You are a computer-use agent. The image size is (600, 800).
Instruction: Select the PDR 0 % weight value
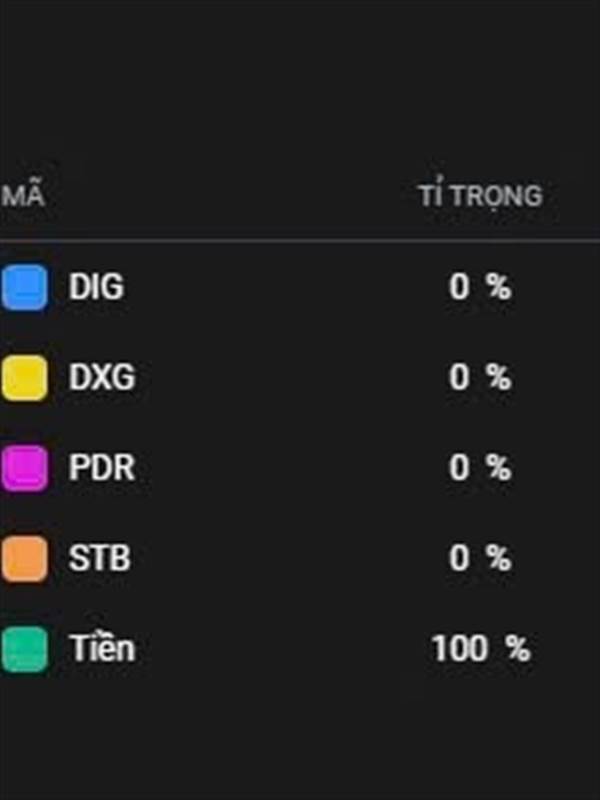point(480,468)
